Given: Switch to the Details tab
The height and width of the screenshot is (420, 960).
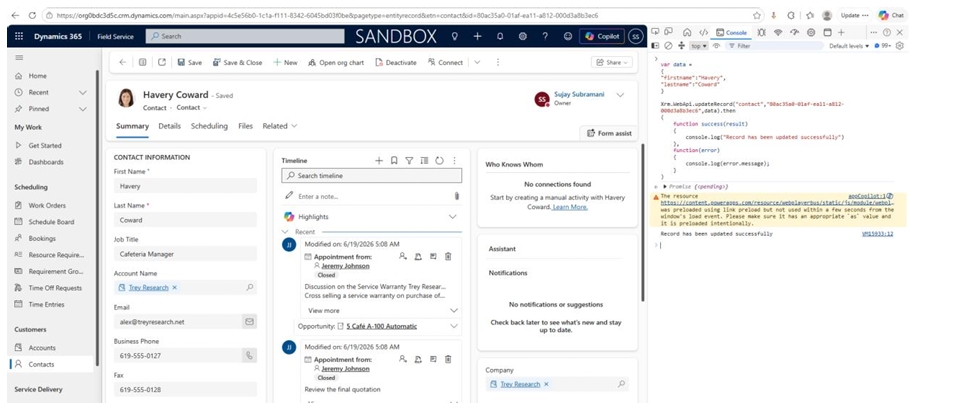Looking at the screenshot, I should (170, 126).
